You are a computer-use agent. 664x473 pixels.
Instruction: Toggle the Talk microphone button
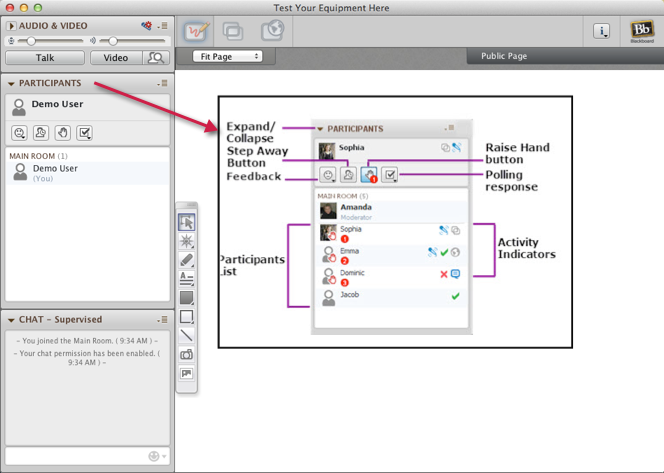[x=45, y=58]
